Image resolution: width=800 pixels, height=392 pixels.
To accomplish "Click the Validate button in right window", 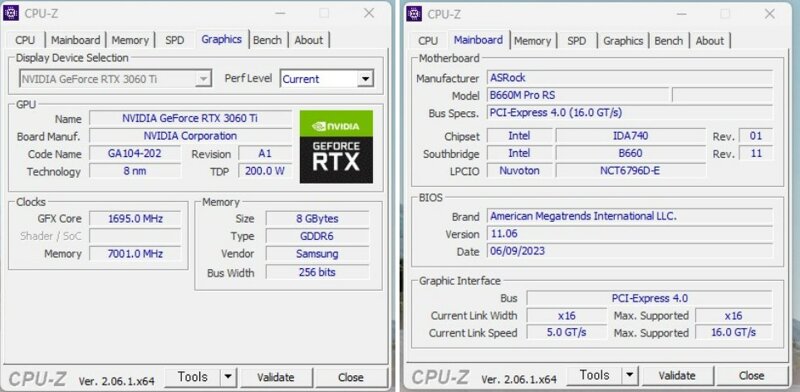I will tap(677, 376).
